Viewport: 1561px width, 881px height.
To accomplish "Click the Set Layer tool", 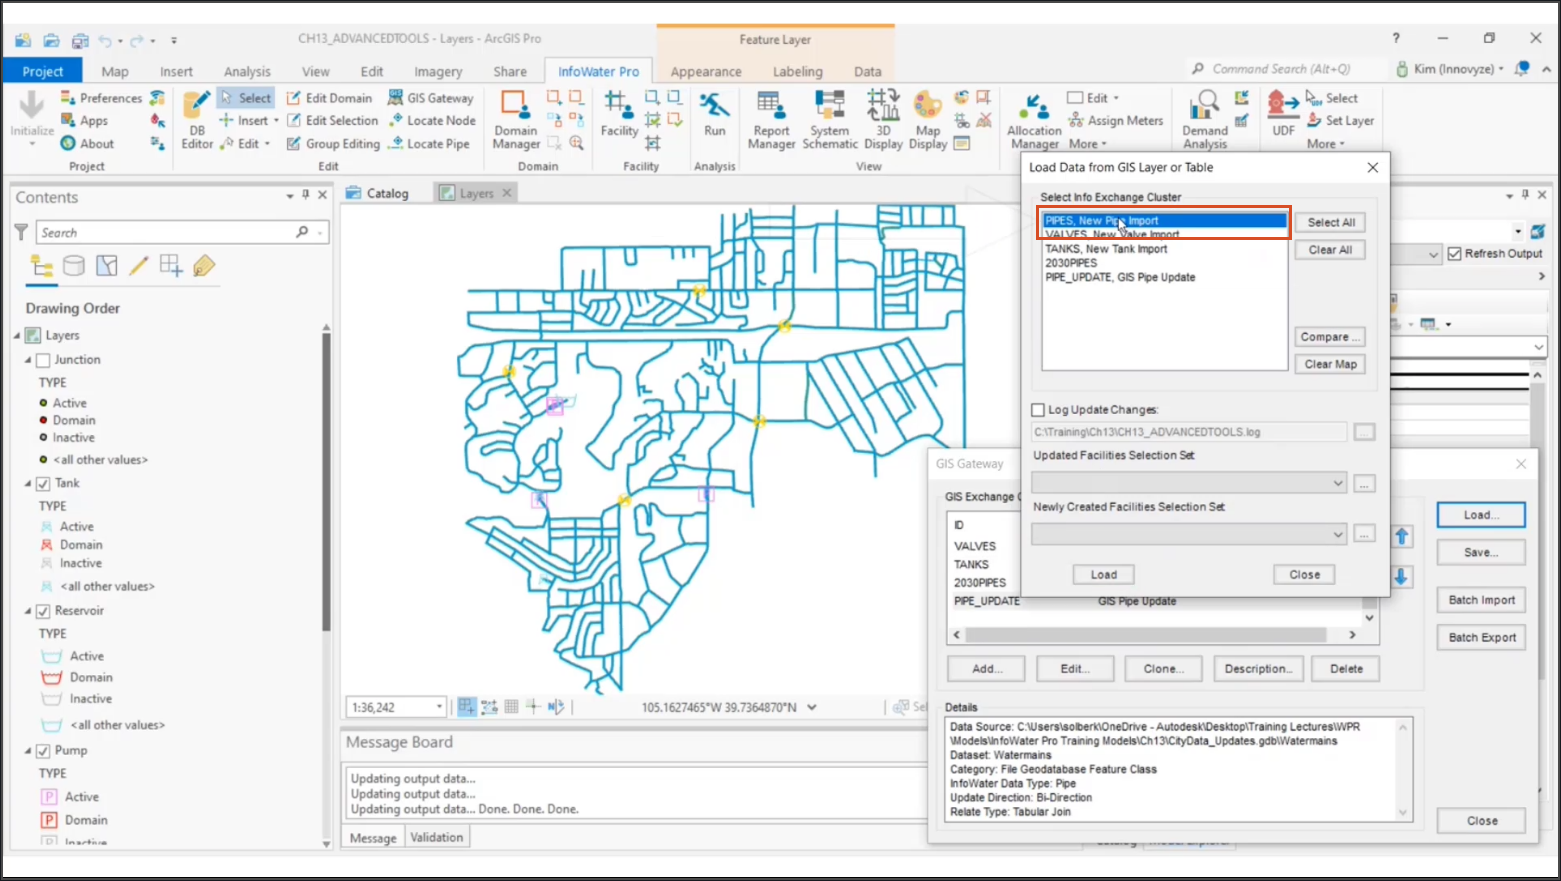I will point(1340,120).
